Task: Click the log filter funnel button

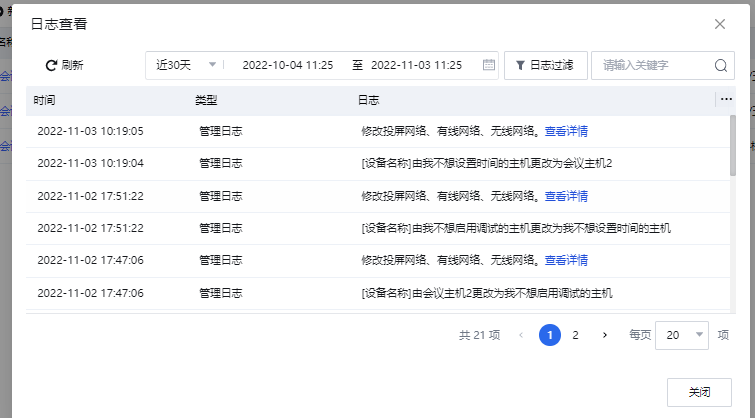Action: pos(545,65)
